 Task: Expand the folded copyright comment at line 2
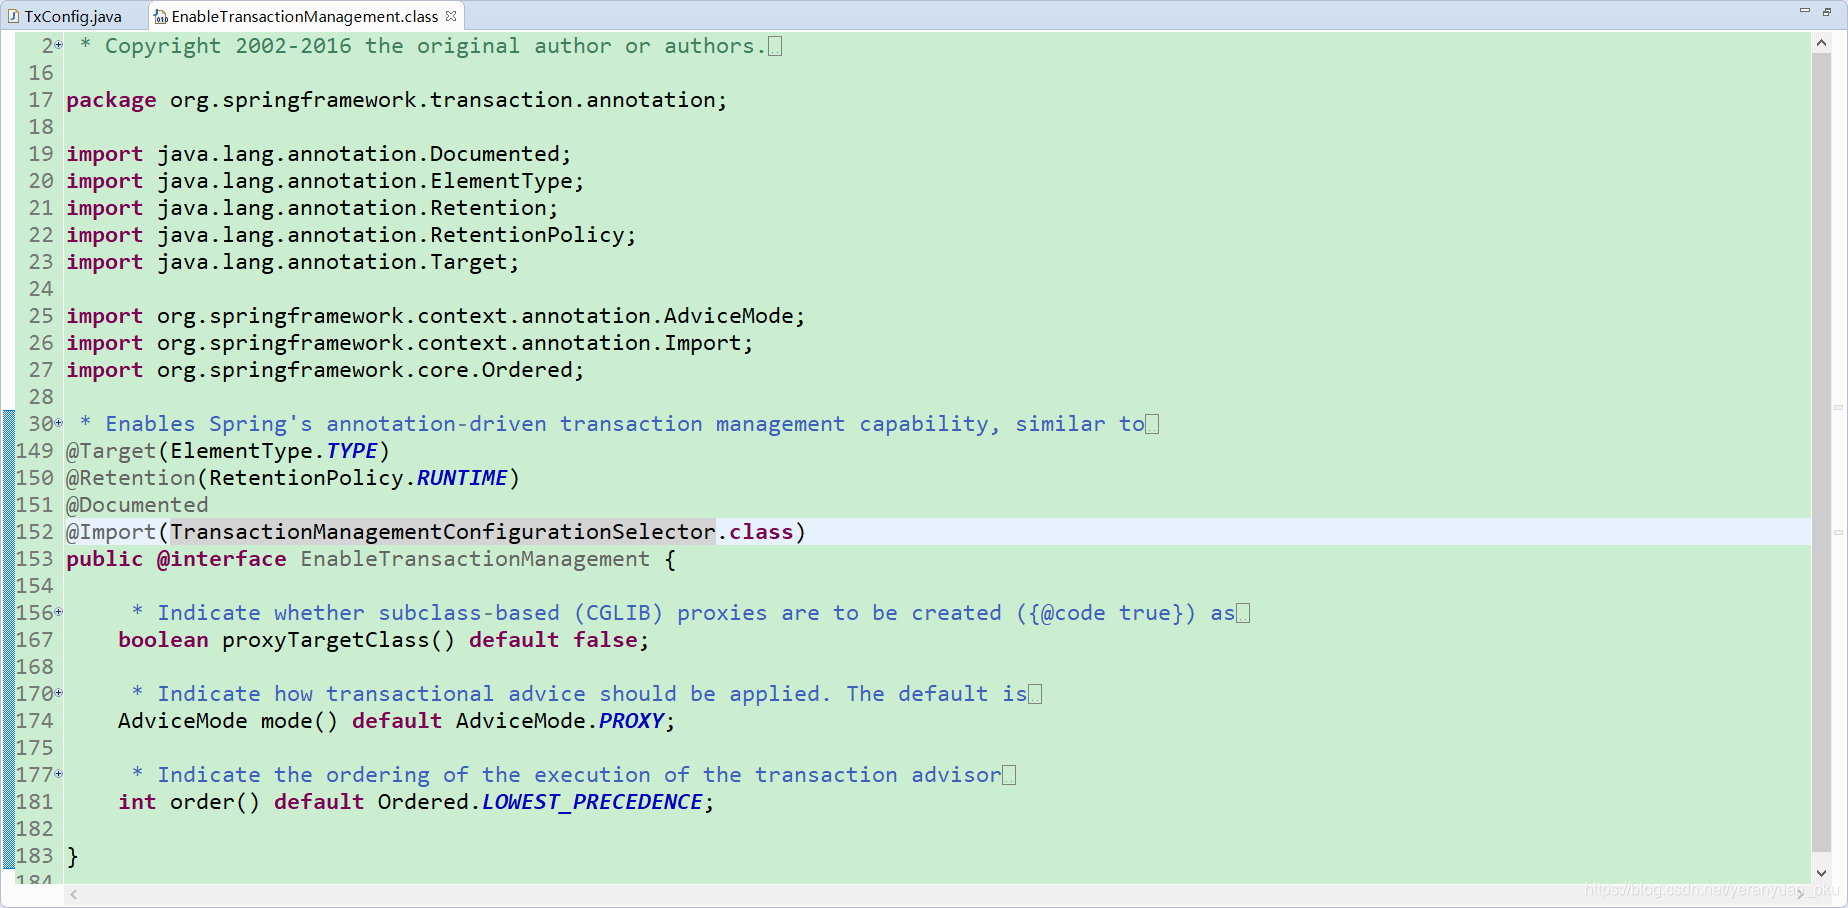point(59,45)
